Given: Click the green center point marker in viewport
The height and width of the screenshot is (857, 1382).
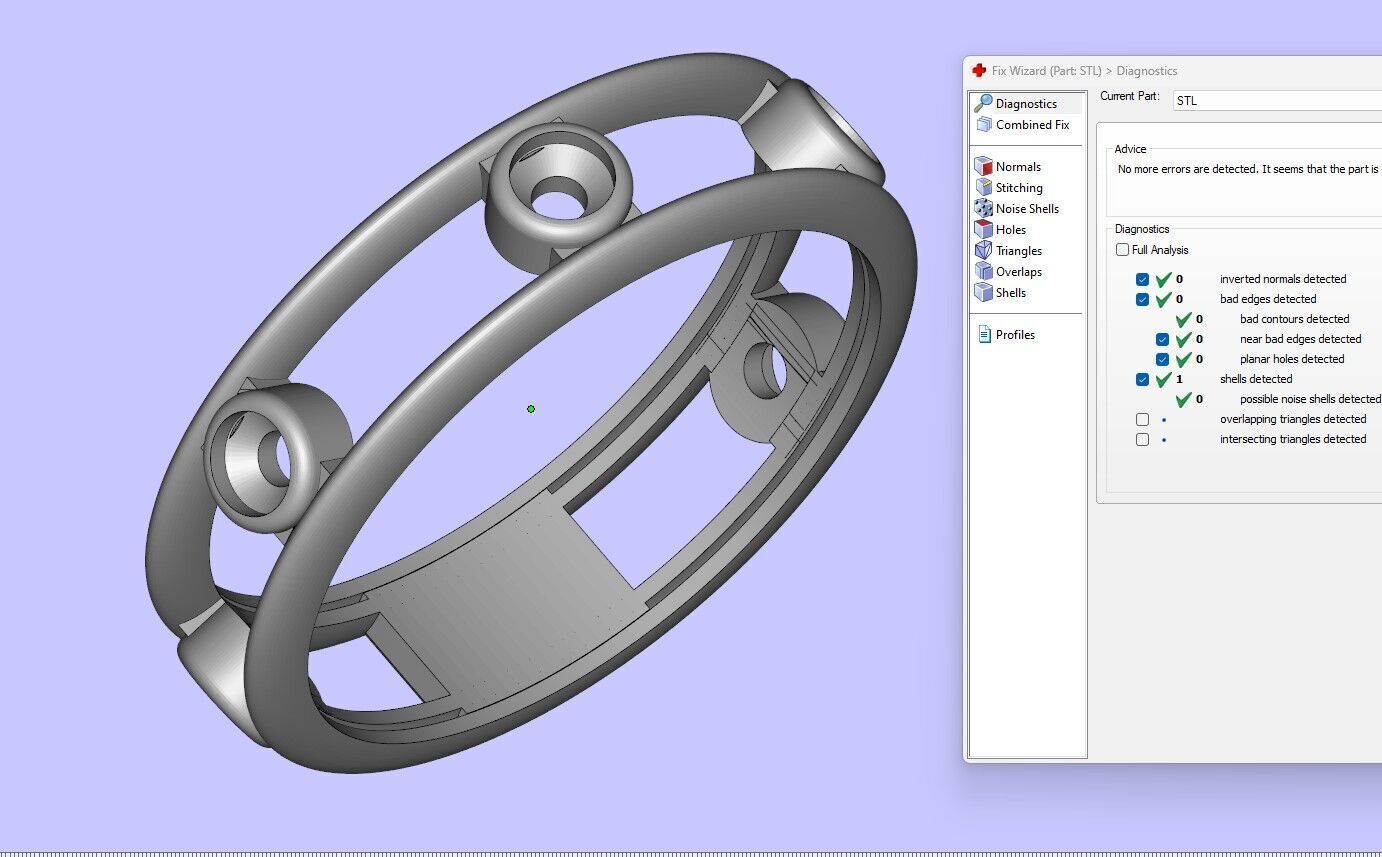Looking at the screenshot, I should pos(531,409).
